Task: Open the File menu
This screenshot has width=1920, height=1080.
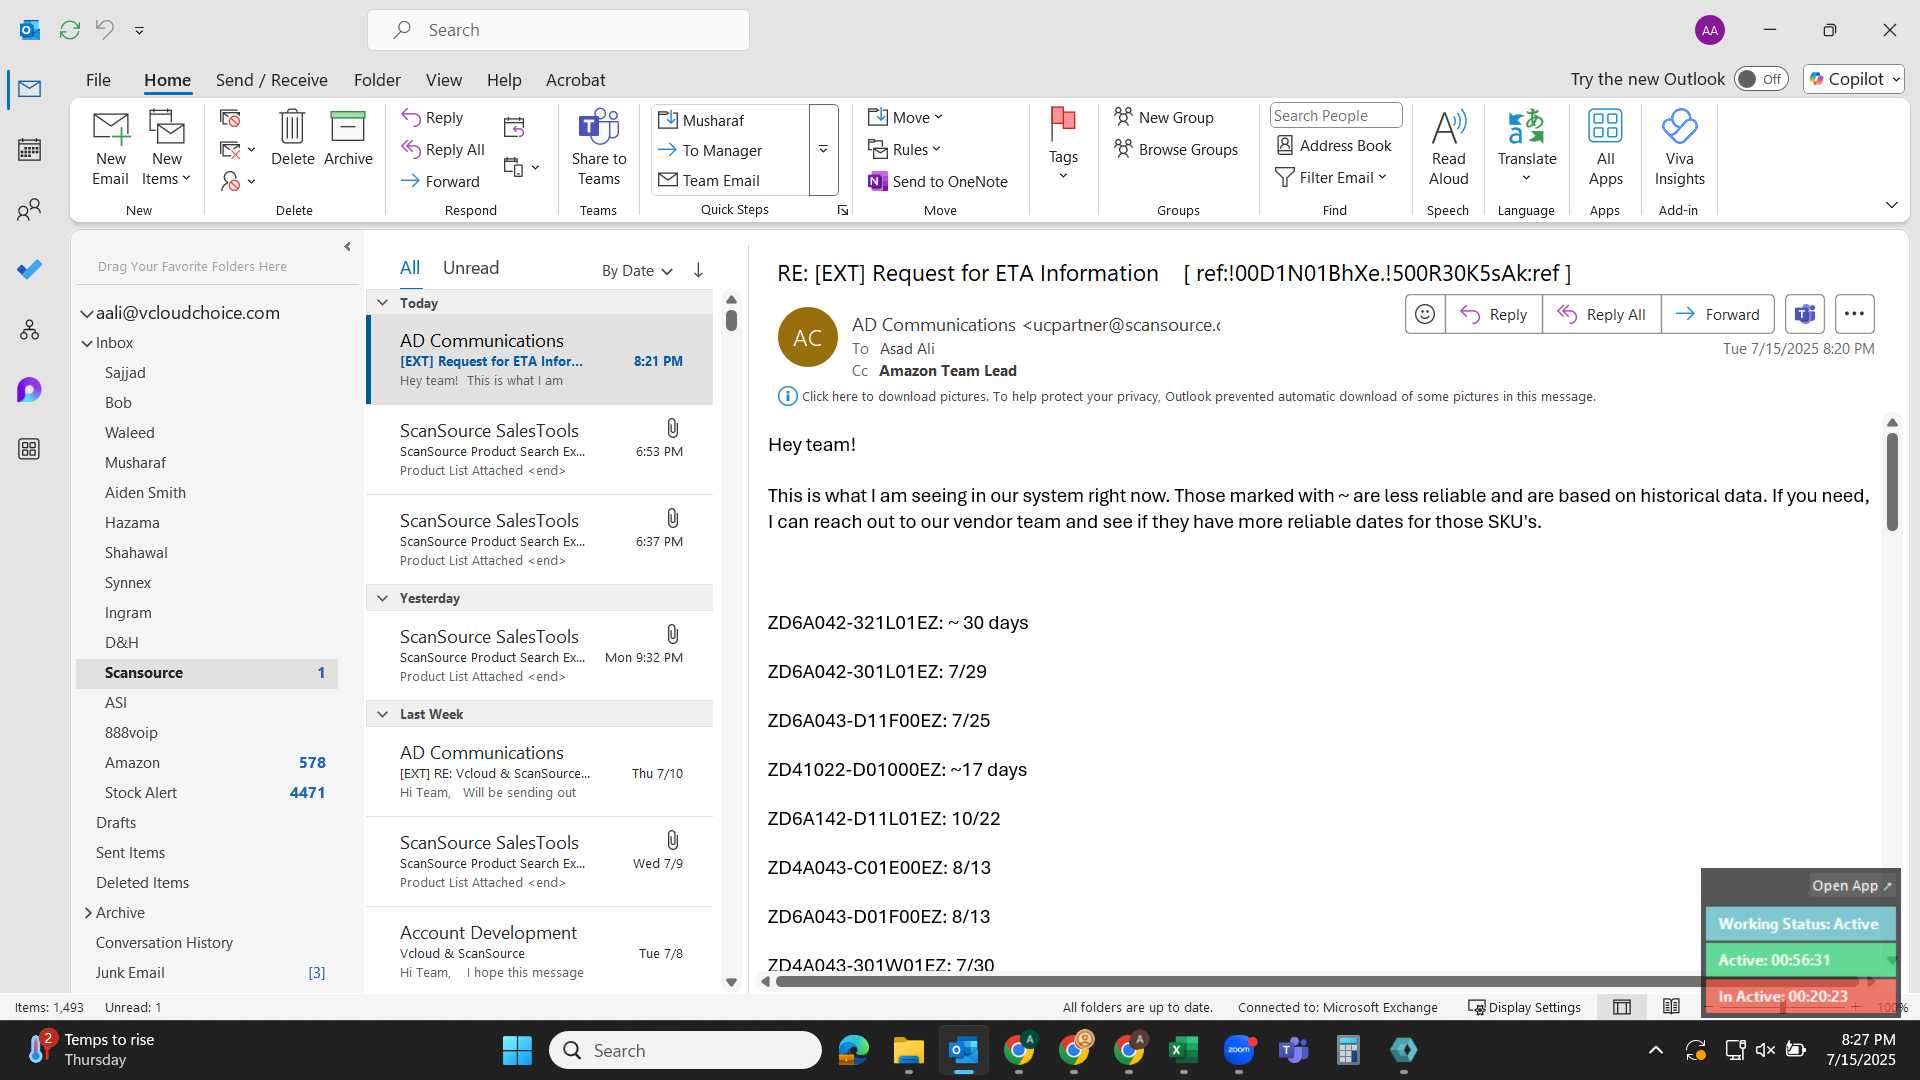Action: tap(98, 80)
